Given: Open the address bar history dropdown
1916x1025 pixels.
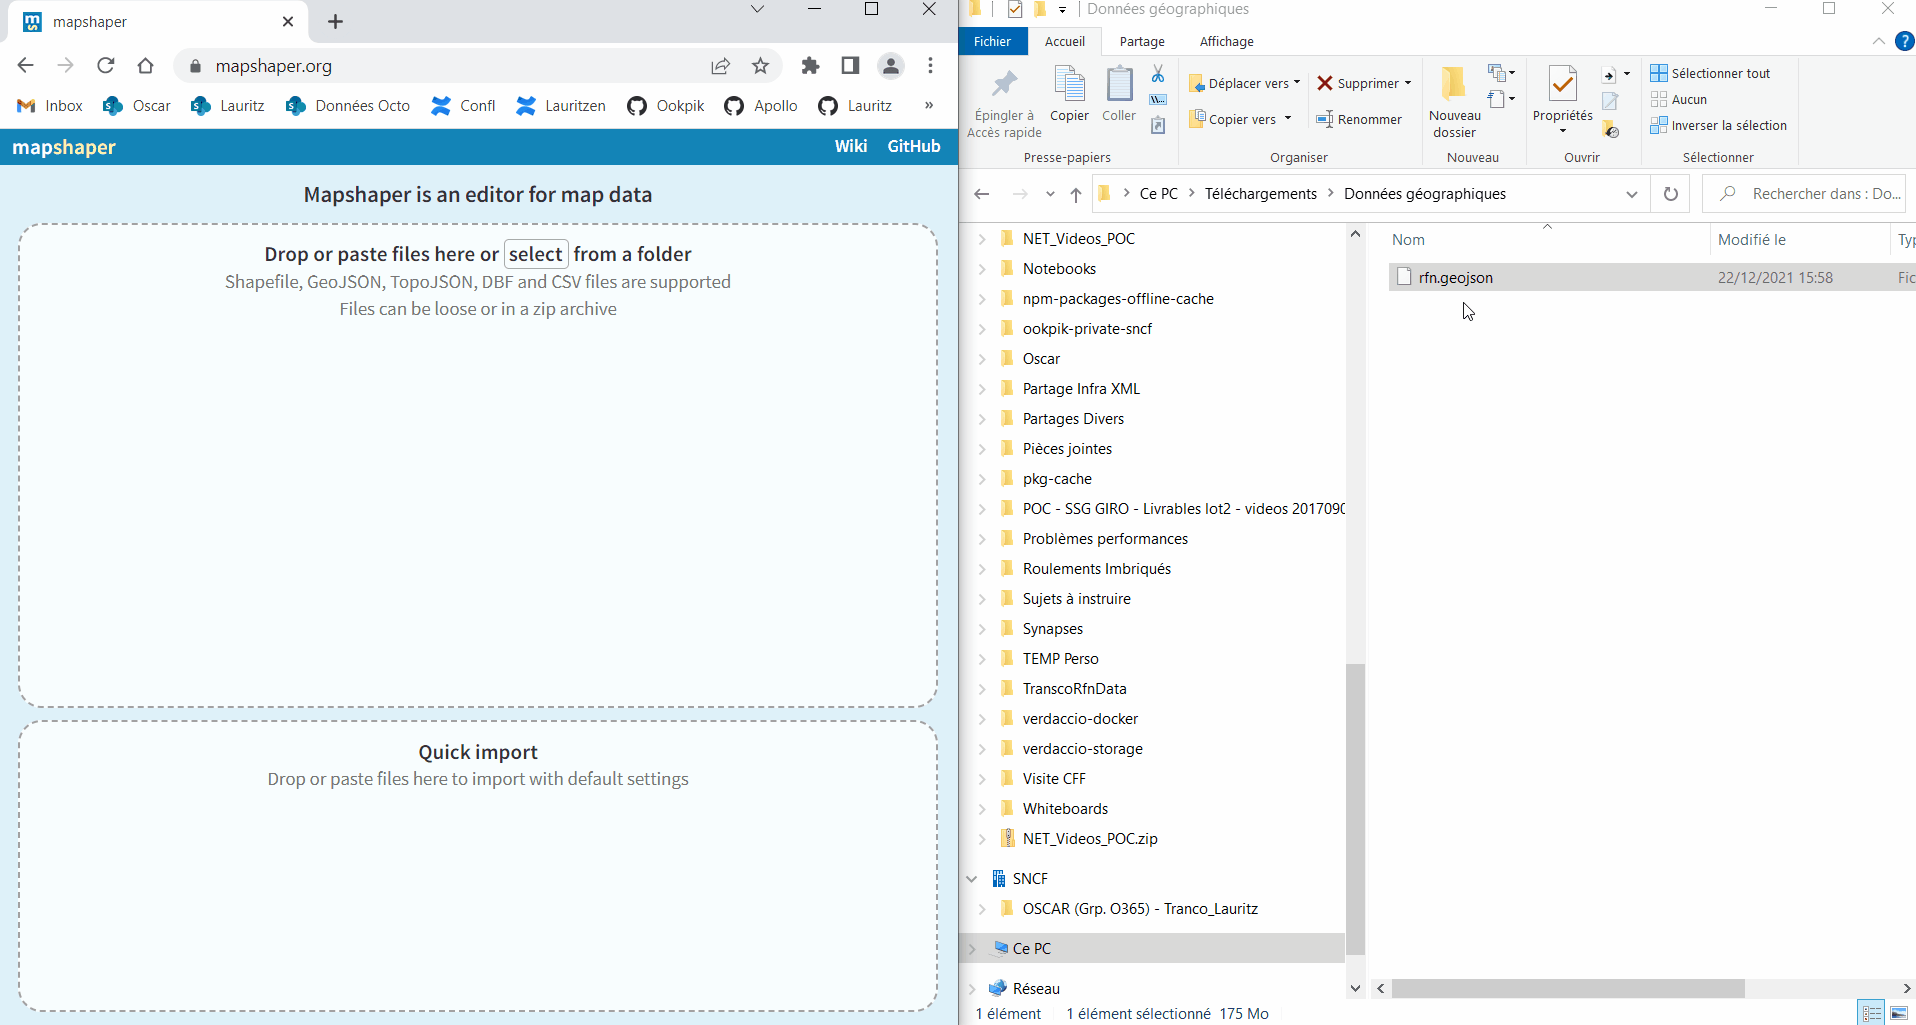Looking at the screenshot, I should [1632, 194].
